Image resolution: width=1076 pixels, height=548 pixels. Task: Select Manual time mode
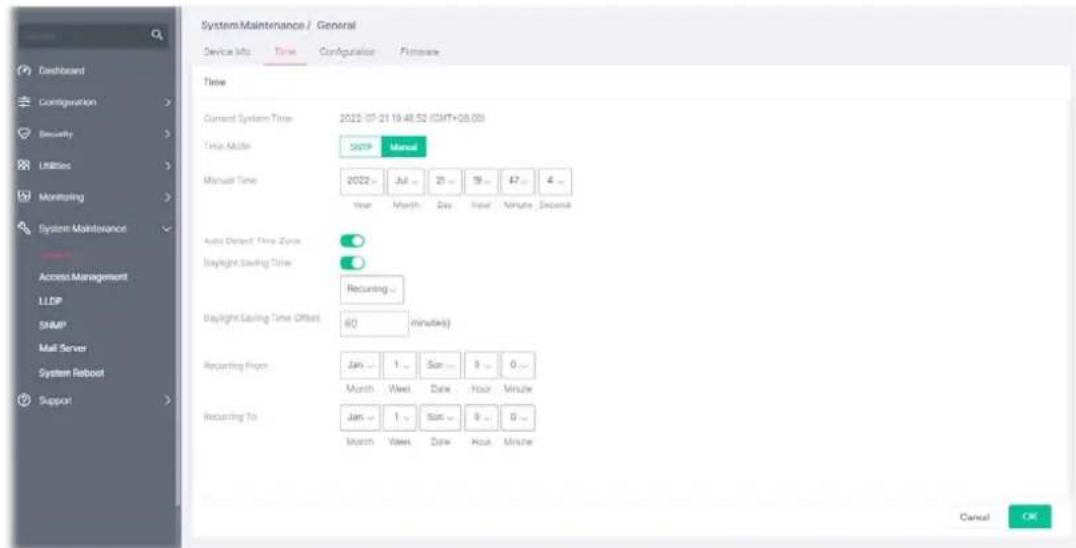tap(404, 146)
